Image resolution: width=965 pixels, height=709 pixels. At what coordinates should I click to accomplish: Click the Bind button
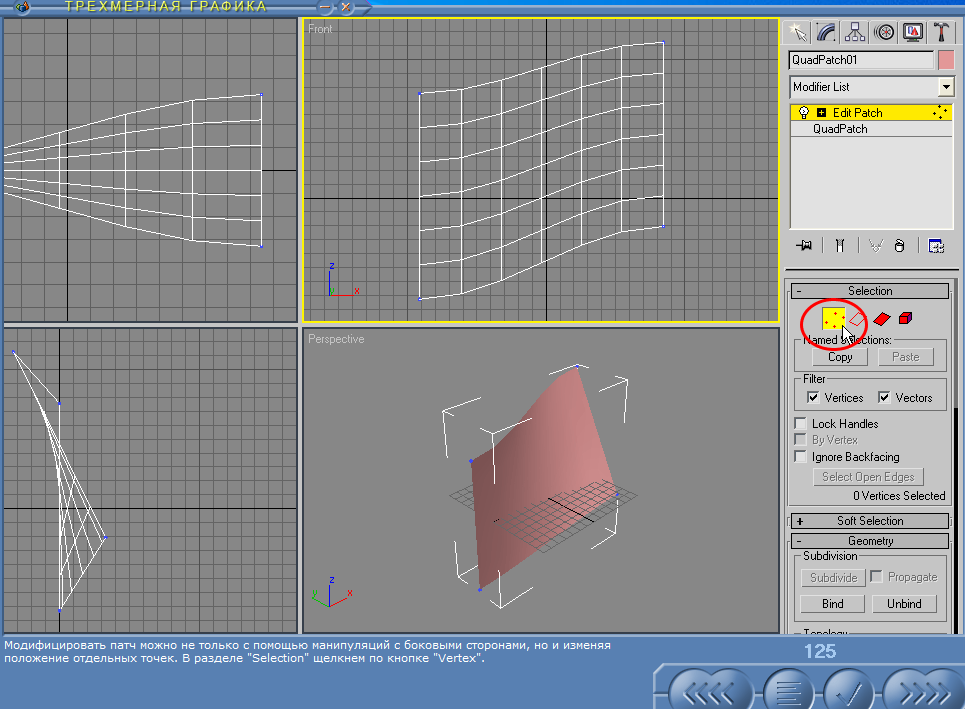(833, 604)
